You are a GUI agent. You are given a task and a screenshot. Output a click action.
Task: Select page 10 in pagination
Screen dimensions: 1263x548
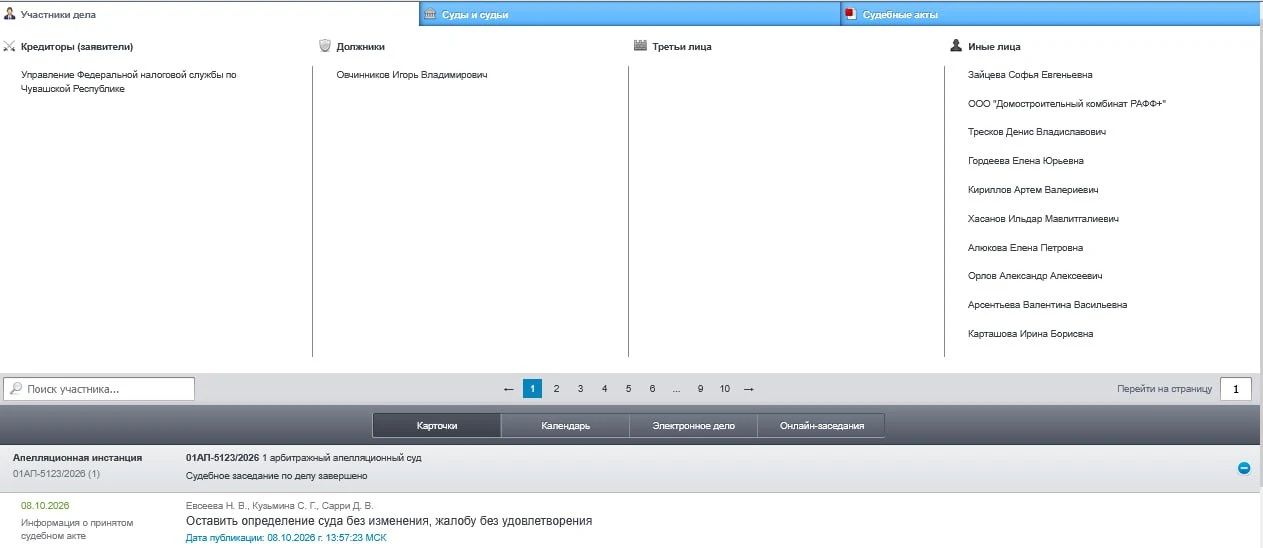click(725, 389)
